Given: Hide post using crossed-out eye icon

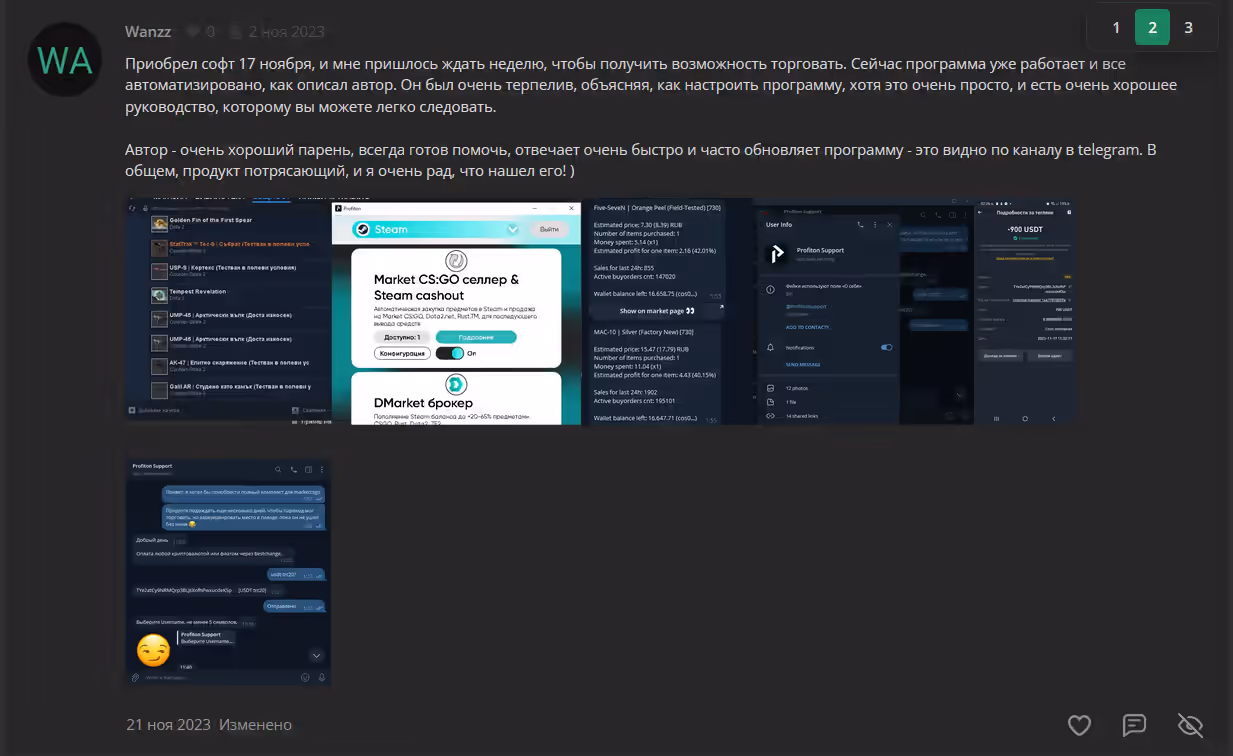Looking at the screenshot, I should coord(1189,725).
